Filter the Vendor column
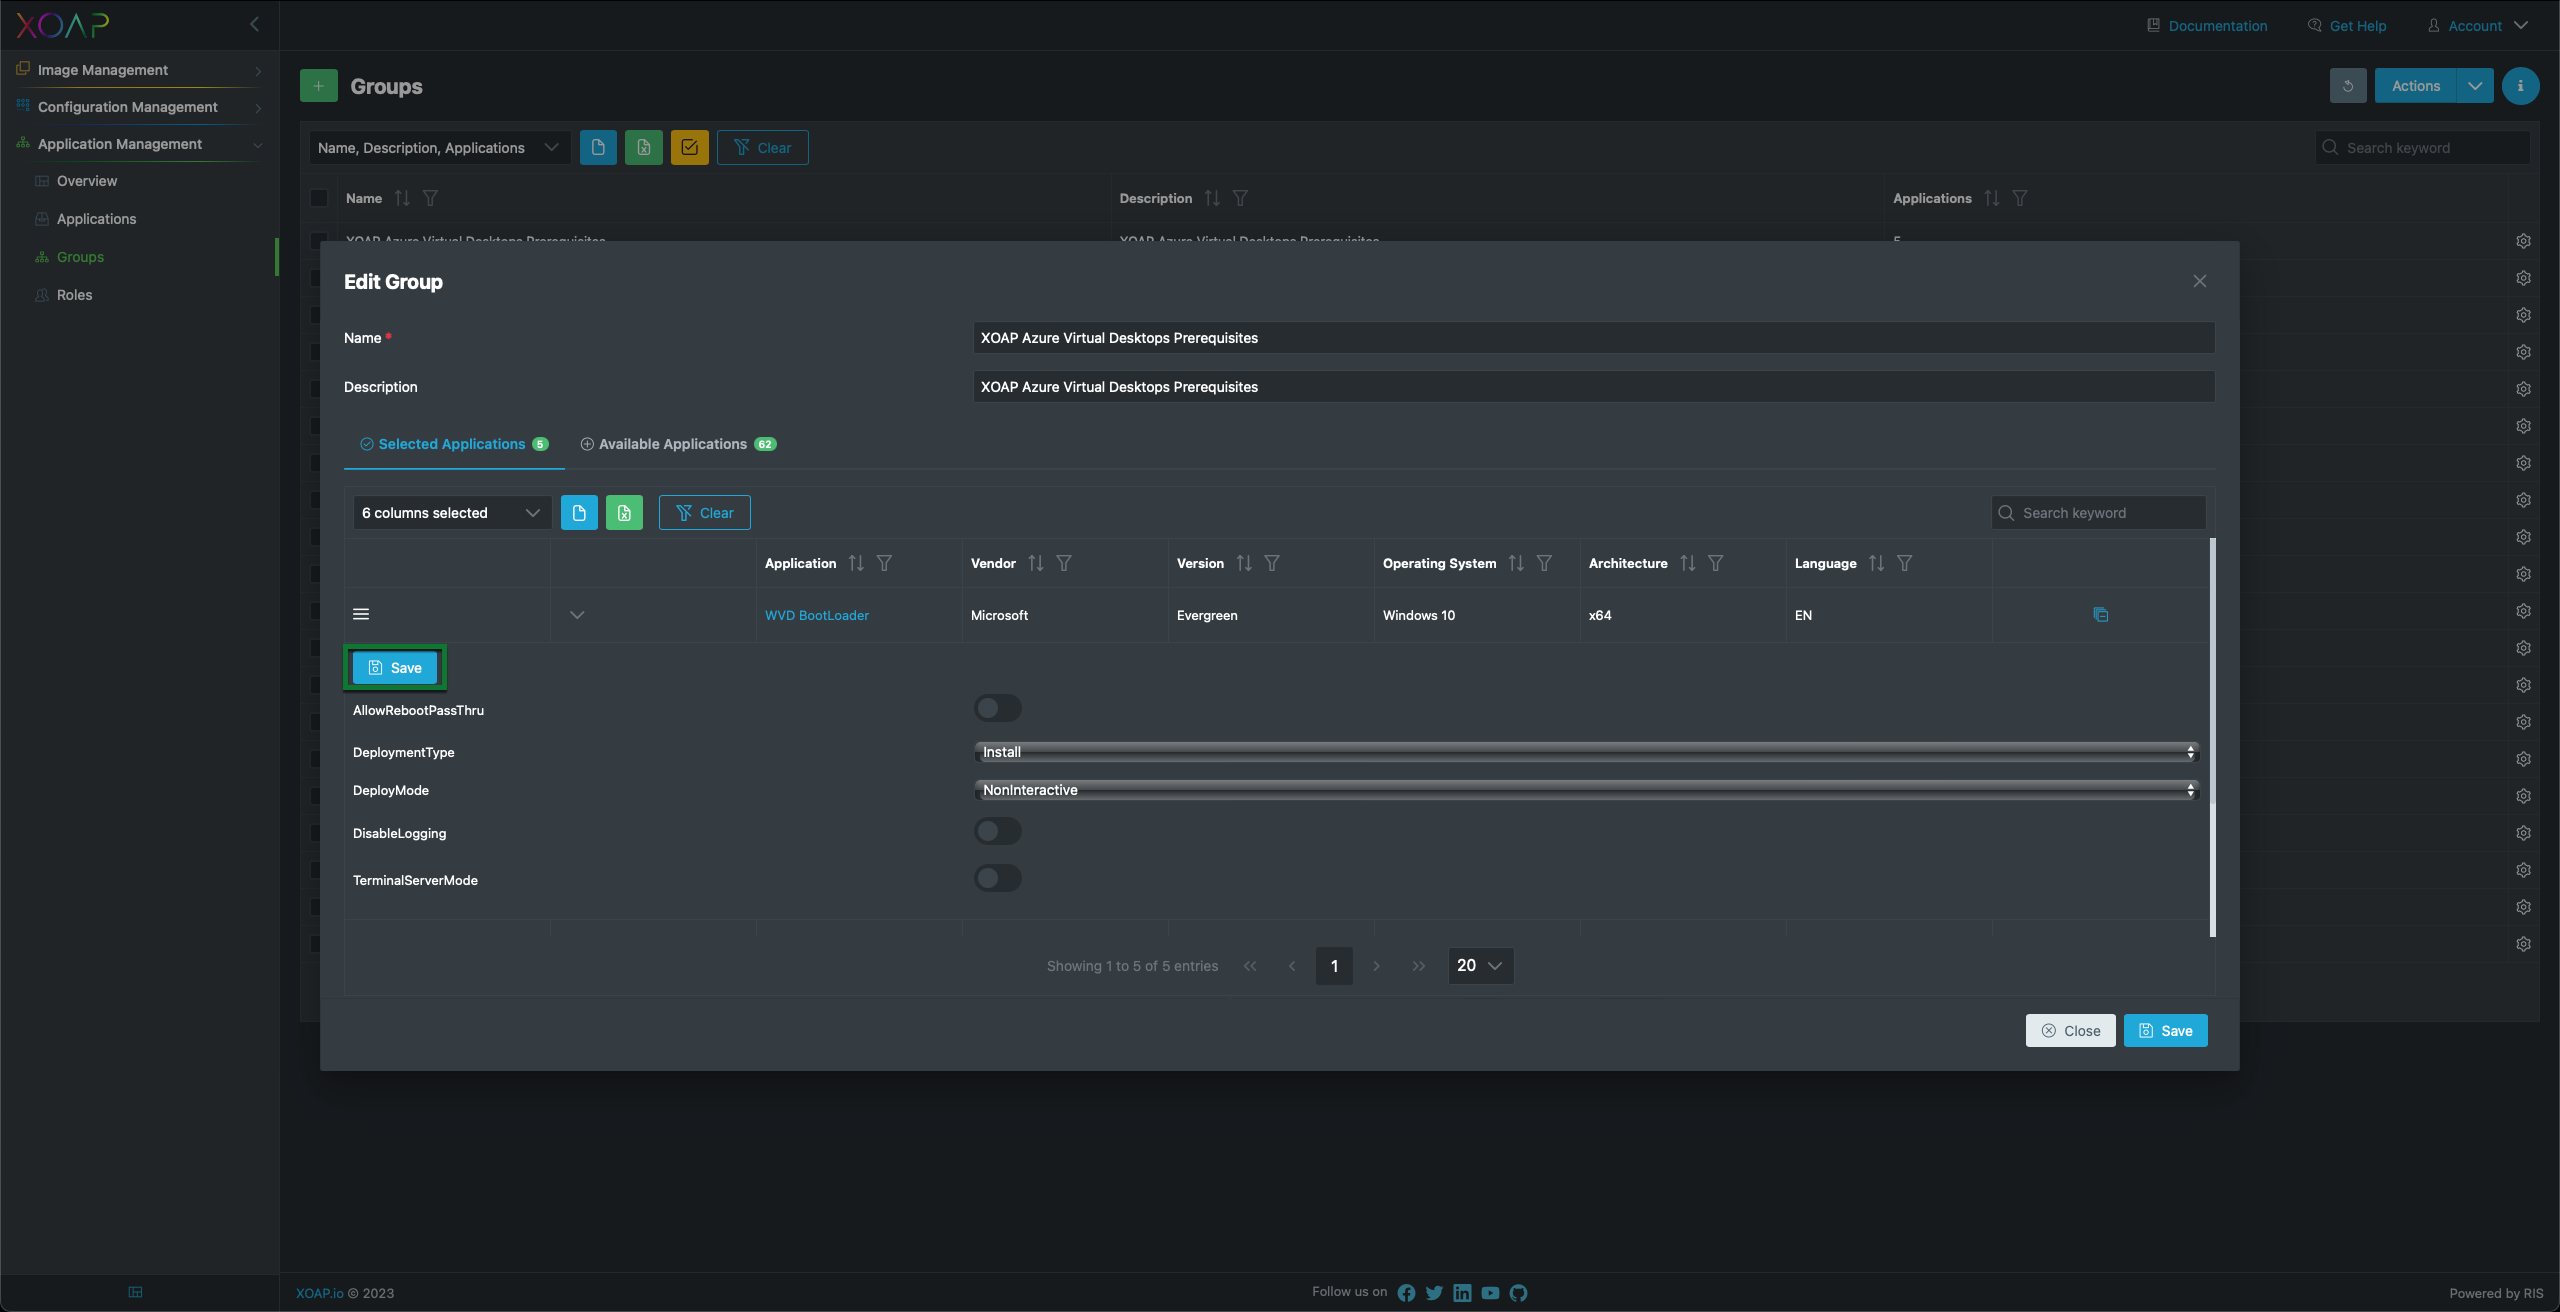The image size is (2560, 1312). pyautogui.click(x=1064, y=563)
